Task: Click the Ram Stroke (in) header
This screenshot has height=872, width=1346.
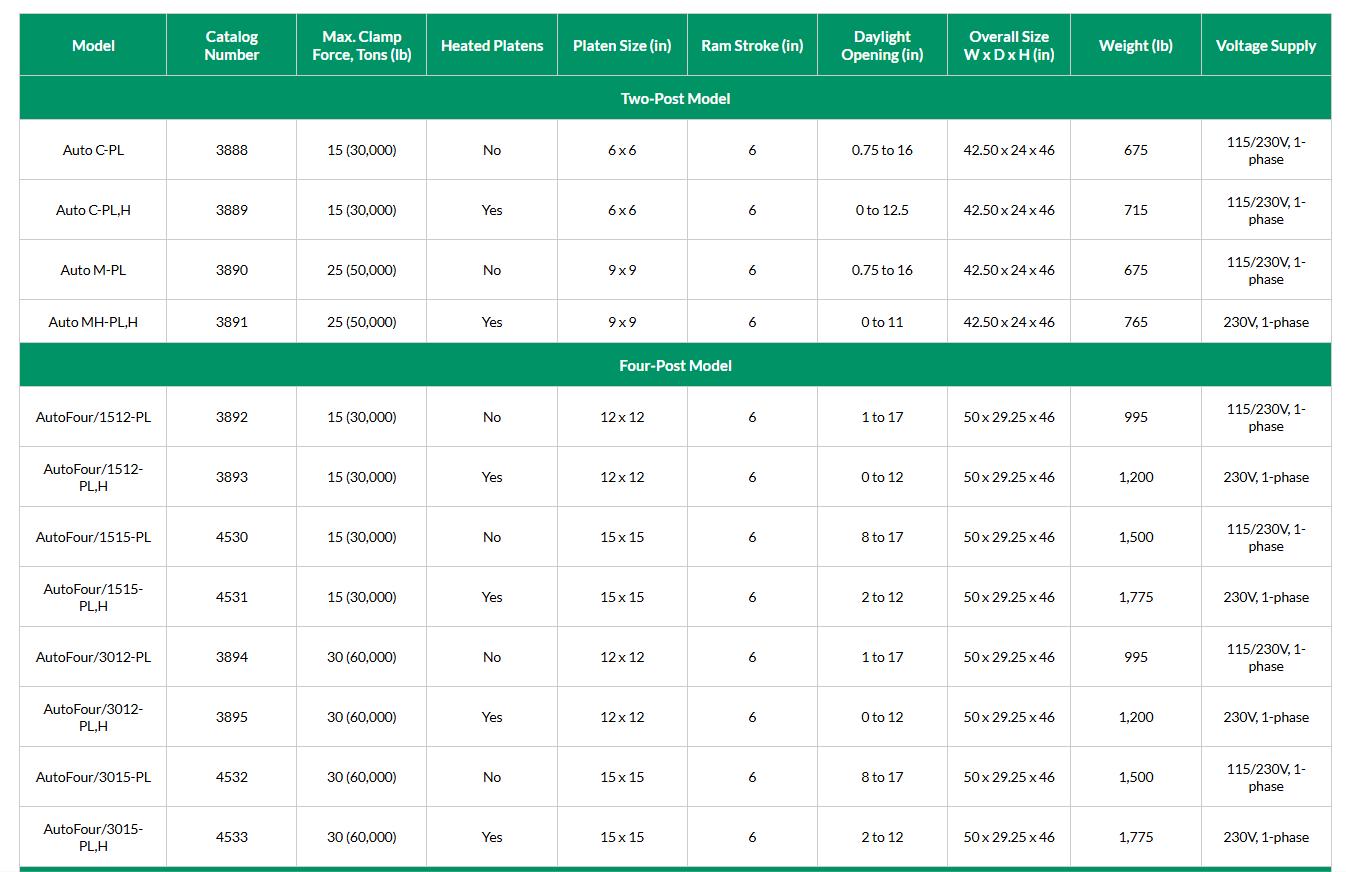Action: (752, 45)
